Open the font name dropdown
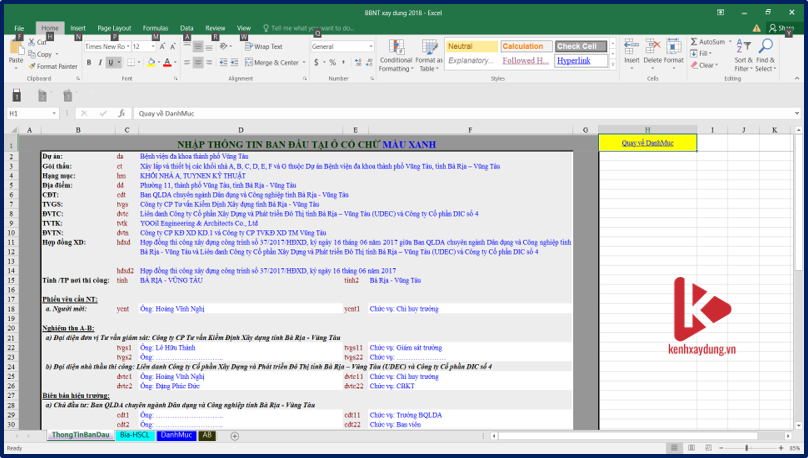The height and width of the screenshot is (458, 808). [x=126, y=46]
